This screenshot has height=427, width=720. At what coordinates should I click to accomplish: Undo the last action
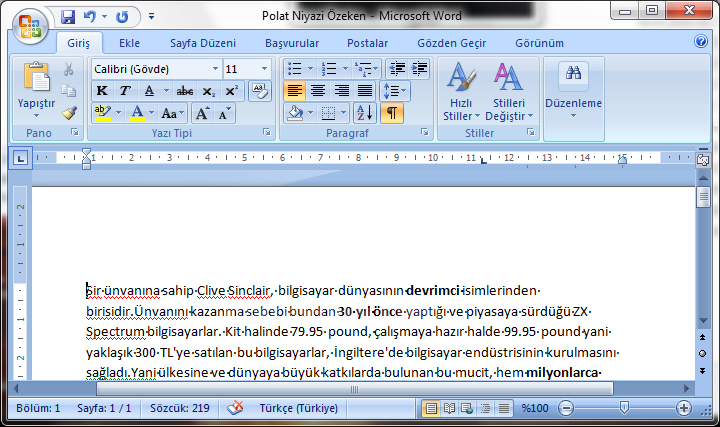pyautogui.click(x=90, y=17)
